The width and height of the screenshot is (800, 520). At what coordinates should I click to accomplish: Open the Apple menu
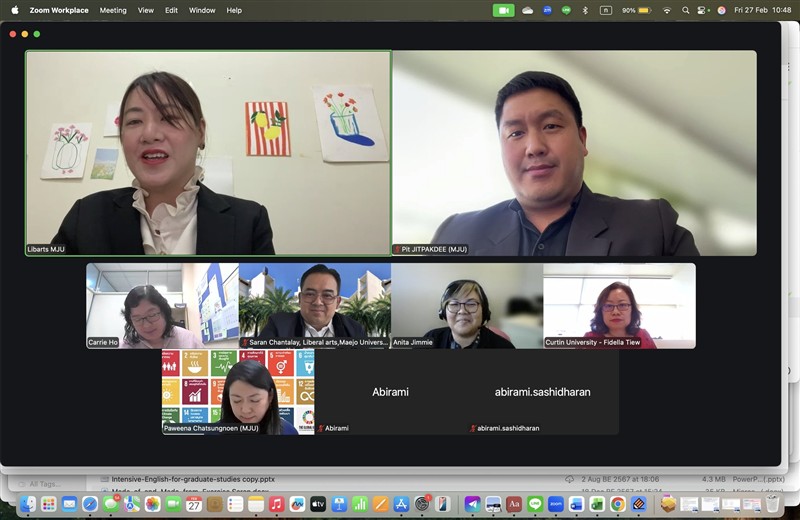(x=14, y=10)
